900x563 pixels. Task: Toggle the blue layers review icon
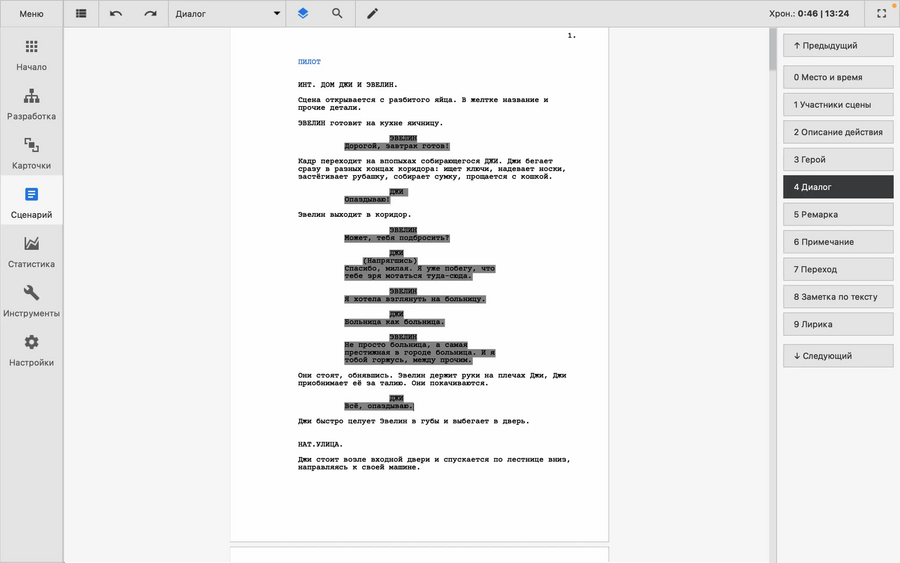(x=303, y=13)
